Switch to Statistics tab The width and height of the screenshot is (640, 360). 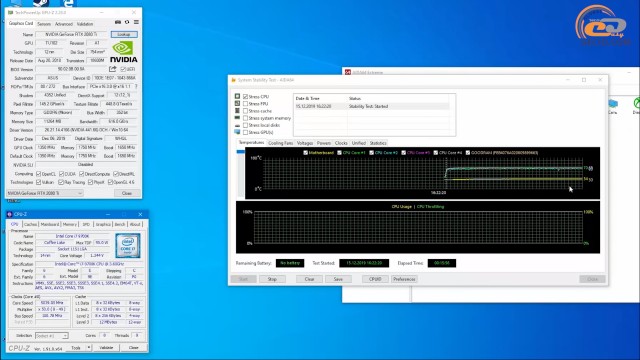(378, 143)
